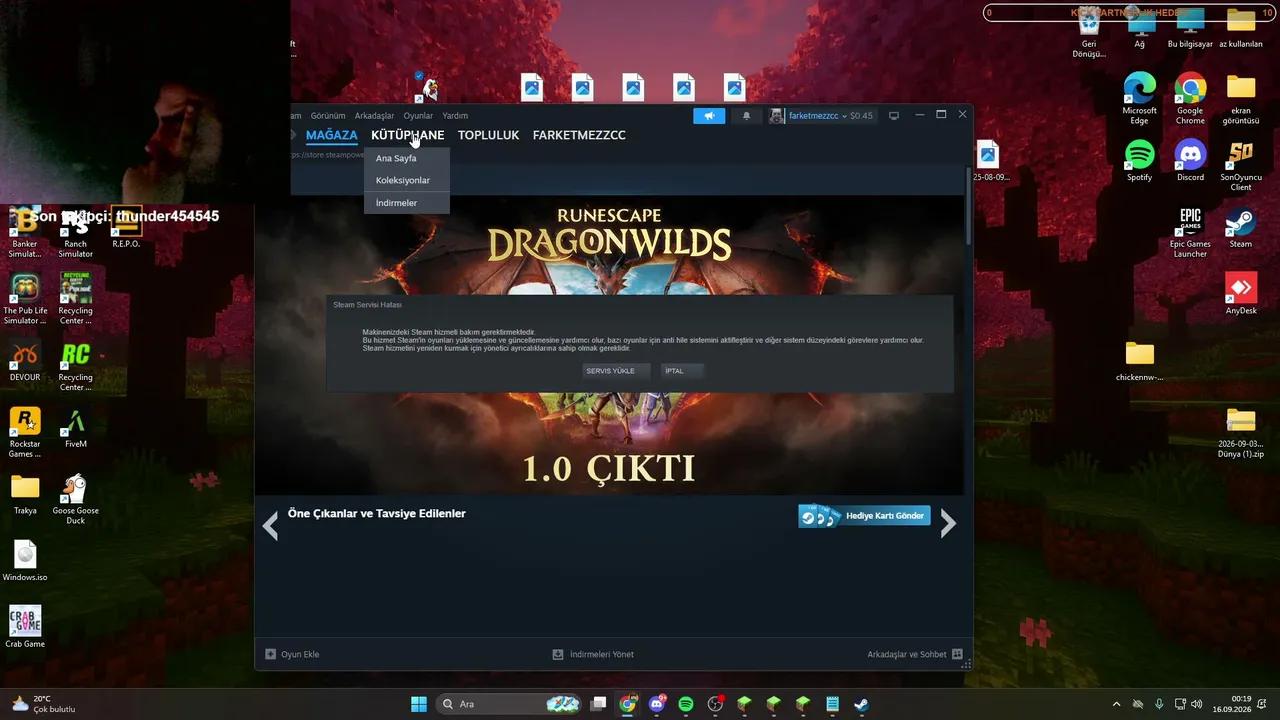Click the Steam announcements megaphone button
Screen dimensions: 1280x720
(x=709, y=116)
